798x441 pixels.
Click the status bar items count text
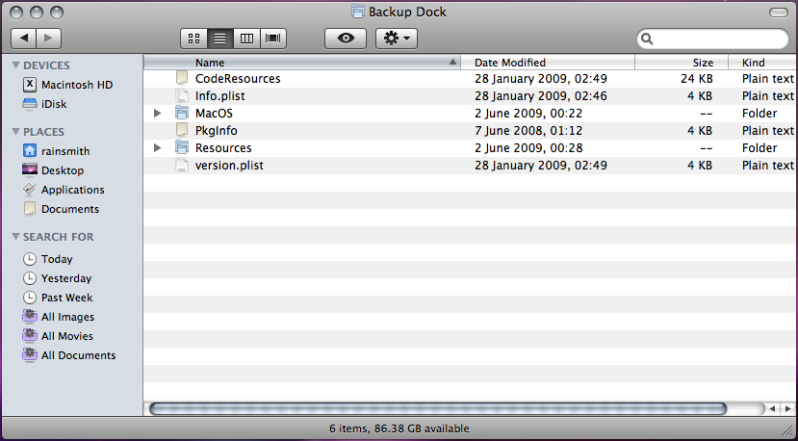coord(399,428)
